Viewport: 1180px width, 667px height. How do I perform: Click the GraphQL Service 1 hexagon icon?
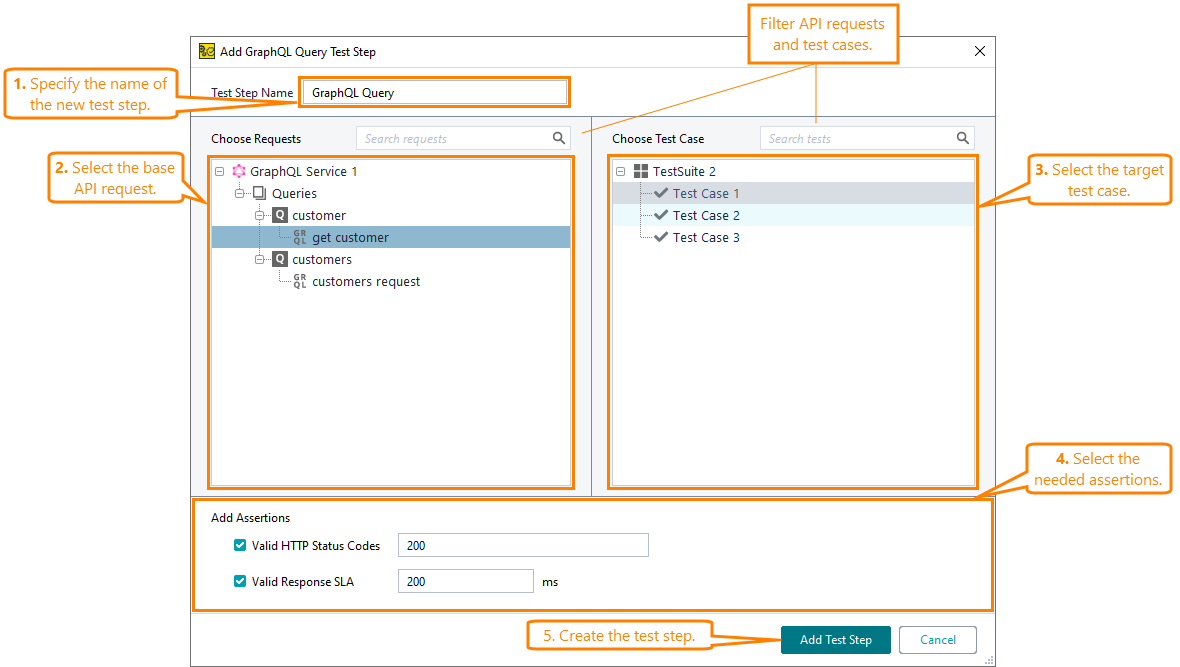point(238,171)
